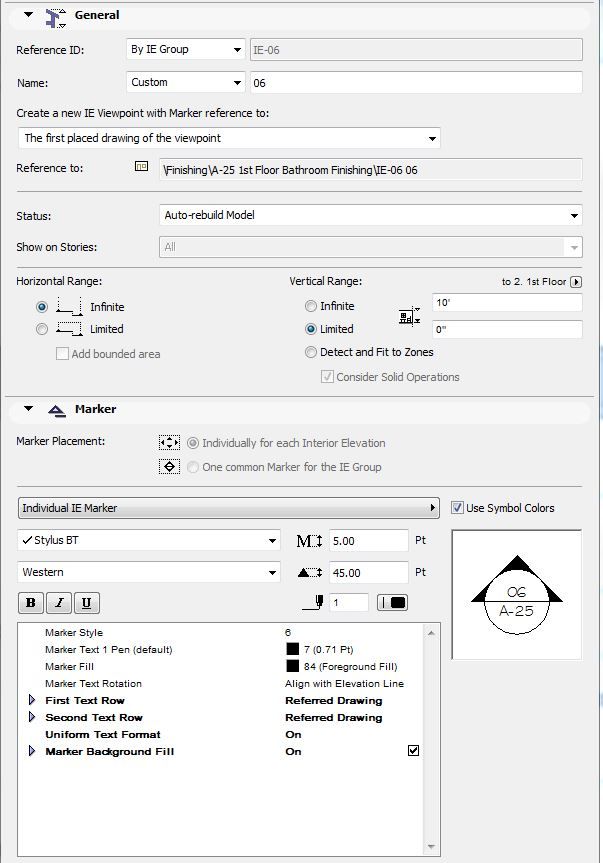The width and height of the screenshot is (603, 863).
Task: Click the vertical range top 10' field
Action: pos(507,303)
